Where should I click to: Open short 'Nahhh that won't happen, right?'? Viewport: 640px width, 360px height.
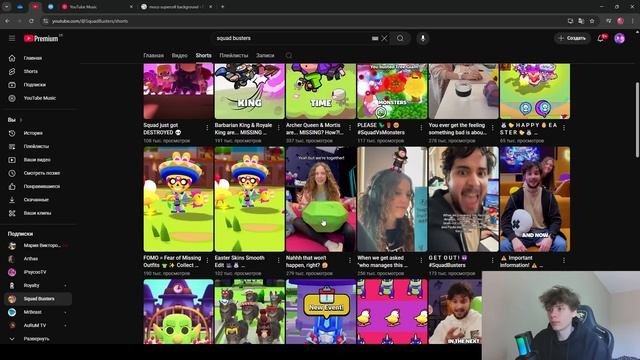click(x=320, y=199)
